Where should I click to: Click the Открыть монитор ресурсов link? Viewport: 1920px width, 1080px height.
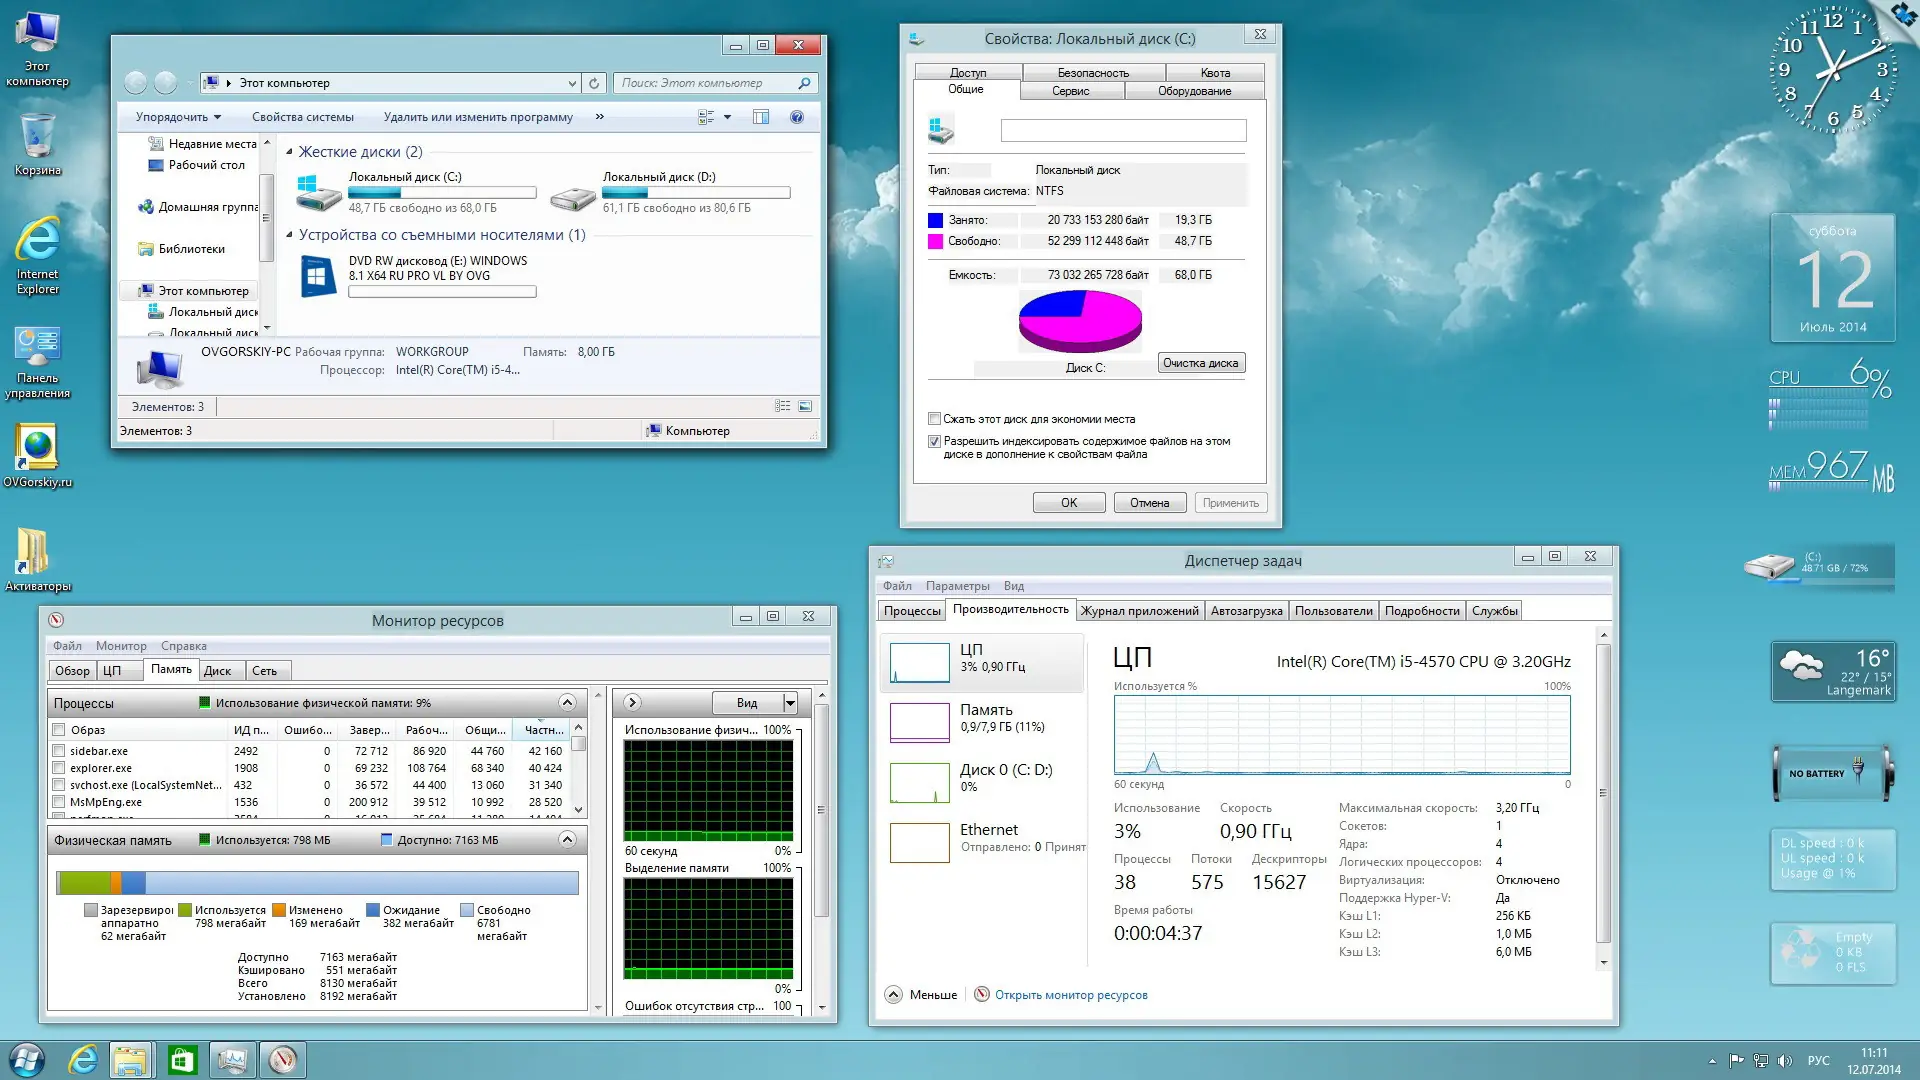(1071, 994)
